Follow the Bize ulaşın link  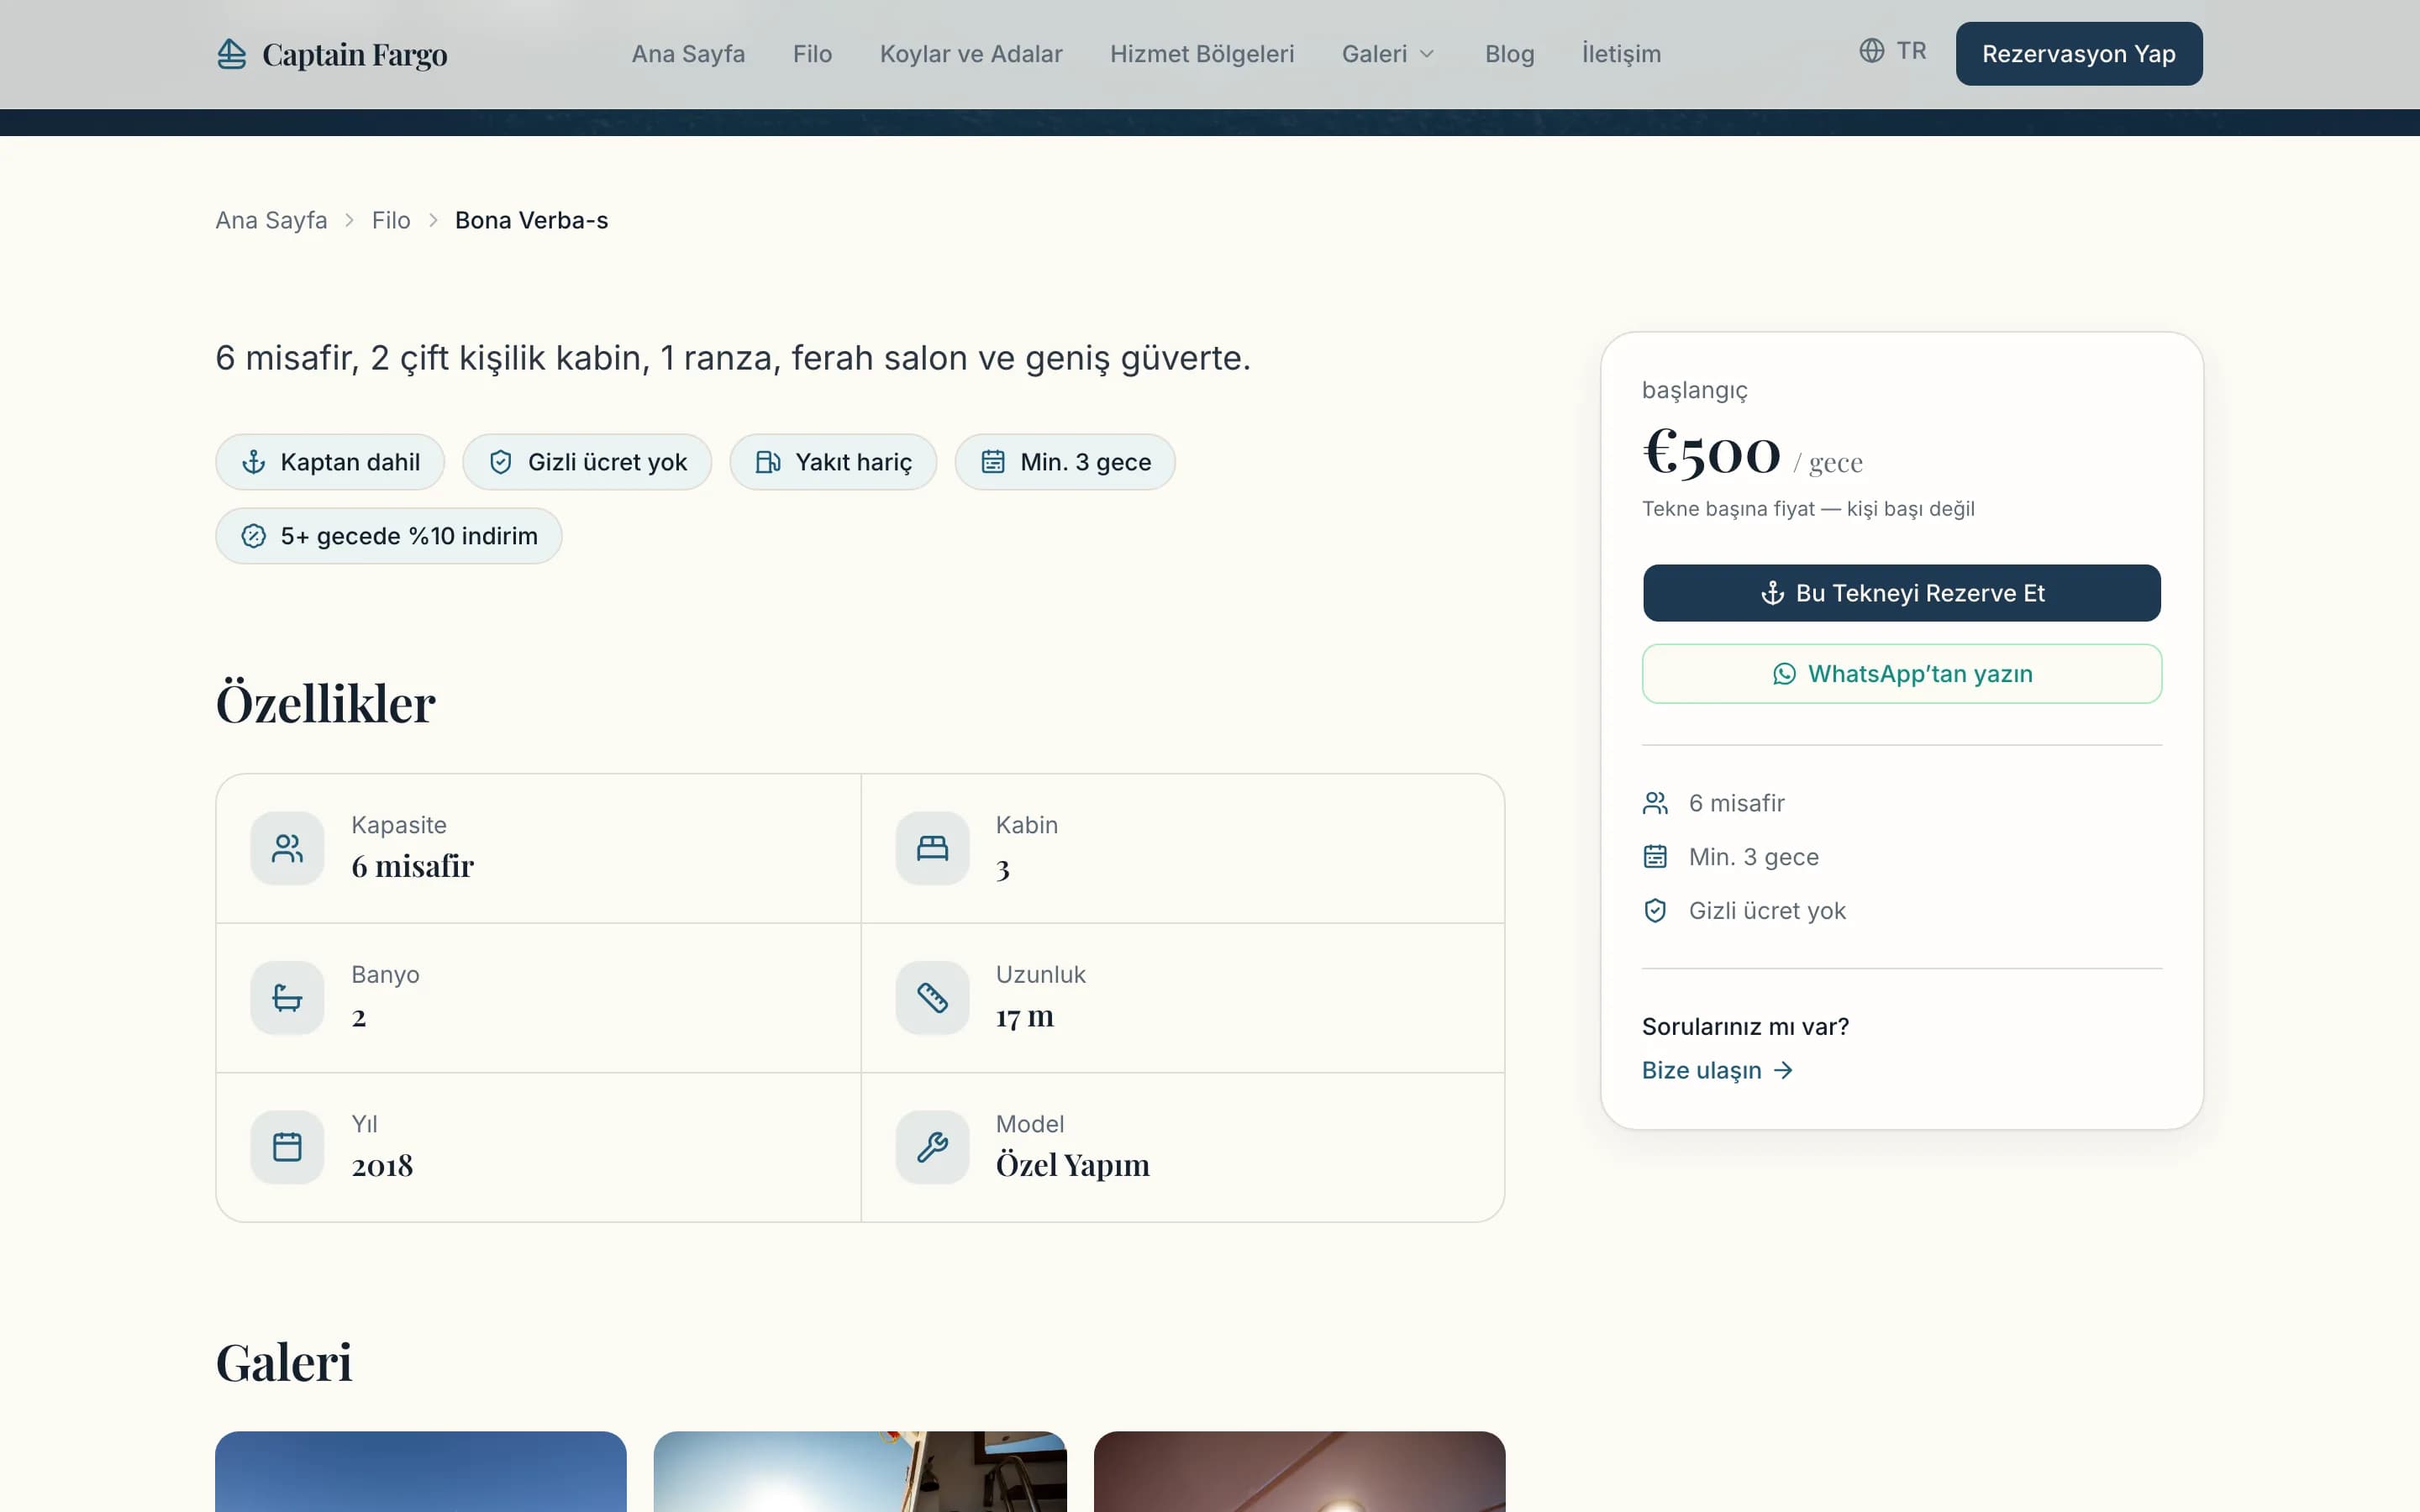click(1717, 1070)
